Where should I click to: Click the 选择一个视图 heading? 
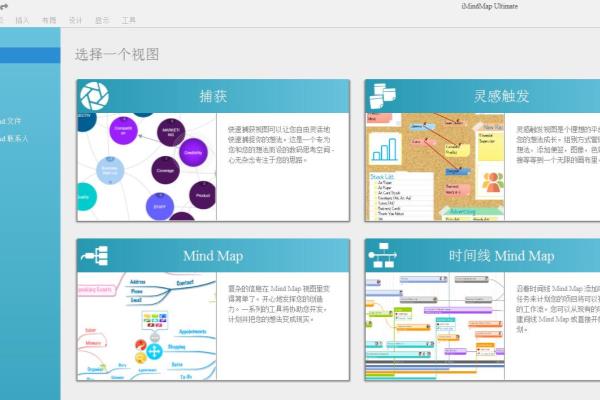point(117,54)
